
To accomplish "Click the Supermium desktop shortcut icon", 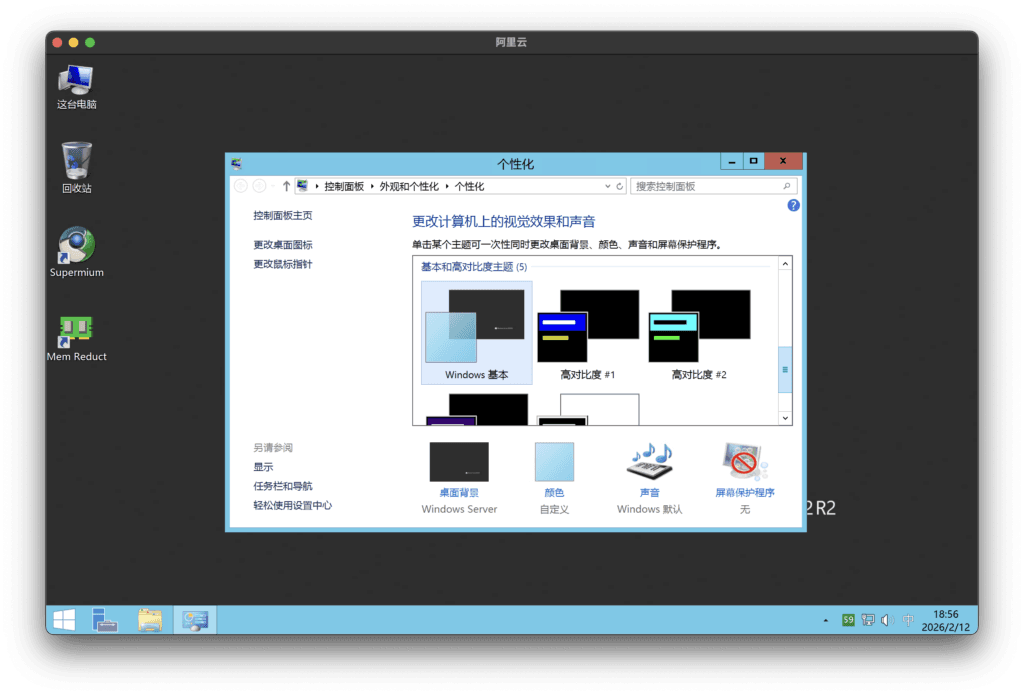I will (x=77, y=245).
